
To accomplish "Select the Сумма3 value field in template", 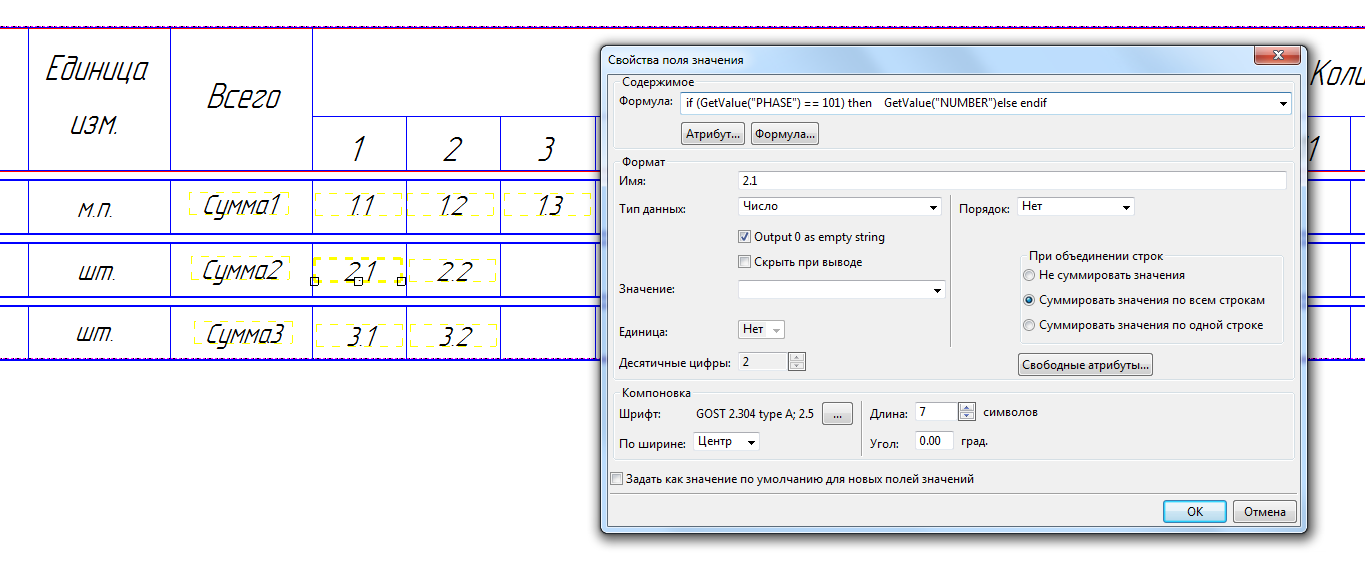I will (243, 334).
